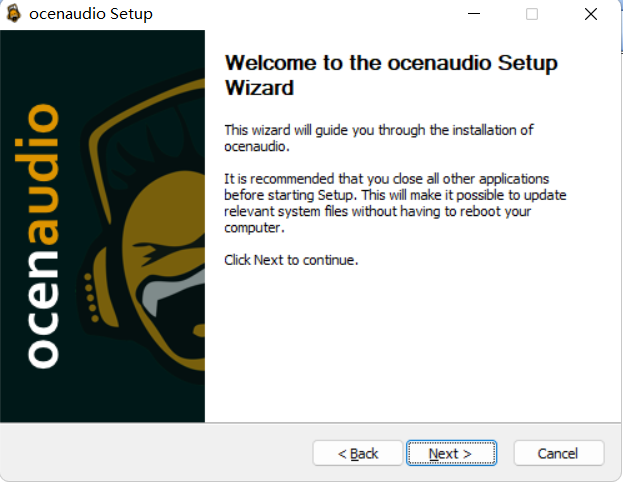This screenshot has height=482, width=623.
Task: Click the greyed-out maximize button
Action: pyautogui.click(x=532, y=15)
